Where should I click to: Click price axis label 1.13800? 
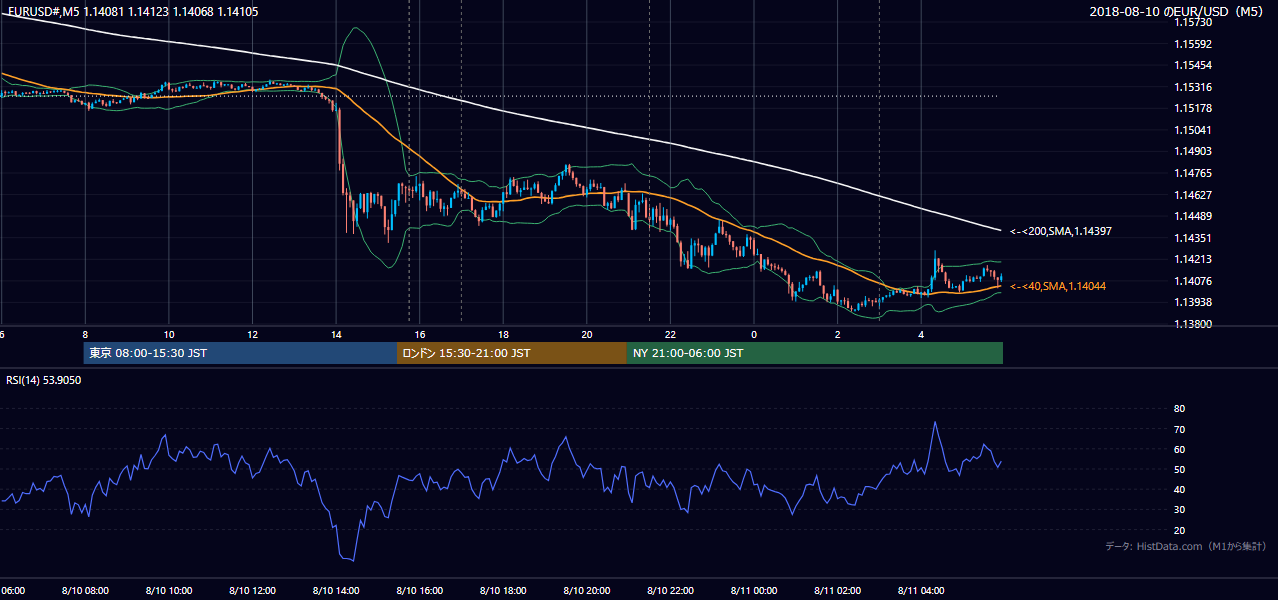click(1193, 324)
